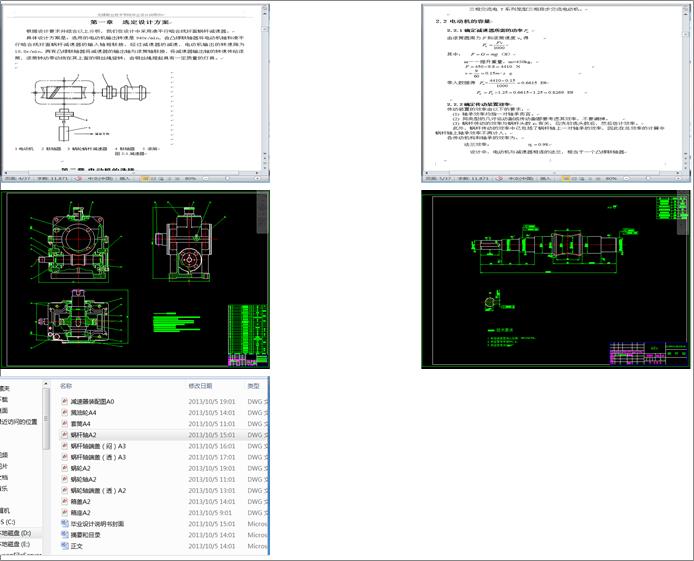This screenshot has height=561, width=694.
Task: Open 本地磁盘 (E:) in the navigation pane
Action: (x=15, y=544)
